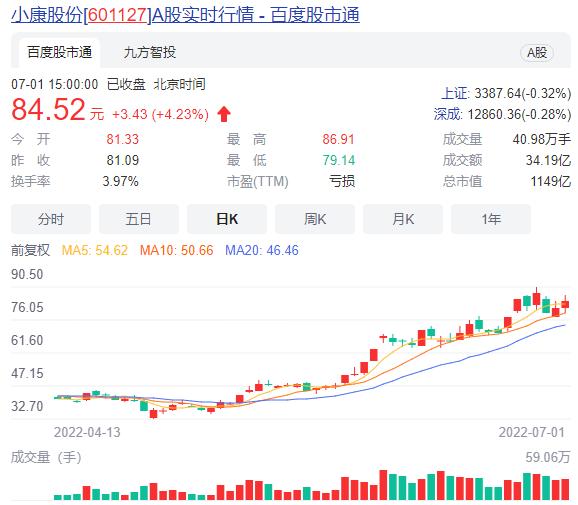
Task: Click the 最高 value 86.91
Action: pos(338,139)
